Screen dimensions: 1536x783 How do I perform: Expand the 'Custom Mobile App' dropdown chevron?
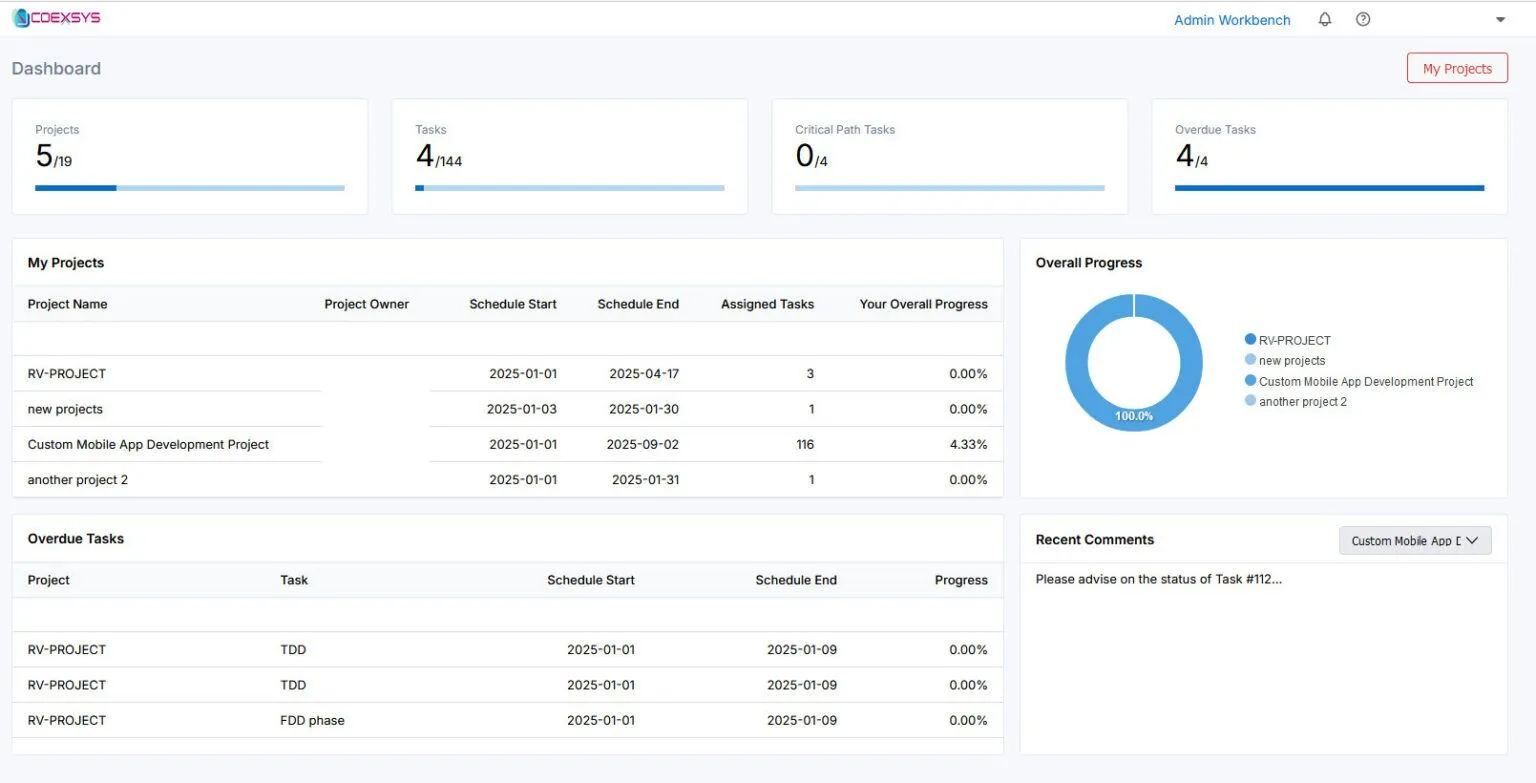[x=1470, y=540]
